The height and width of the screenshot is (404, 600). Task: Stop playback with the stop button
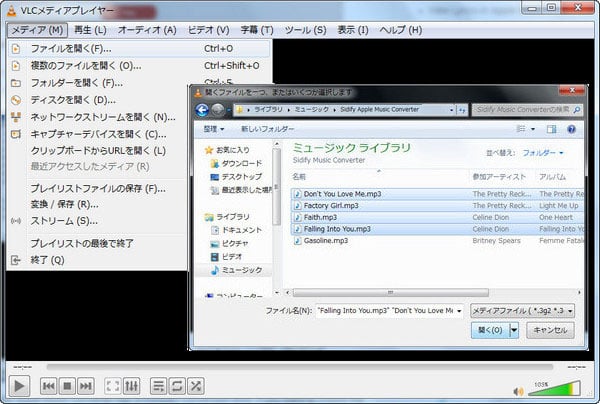[67, 386]
